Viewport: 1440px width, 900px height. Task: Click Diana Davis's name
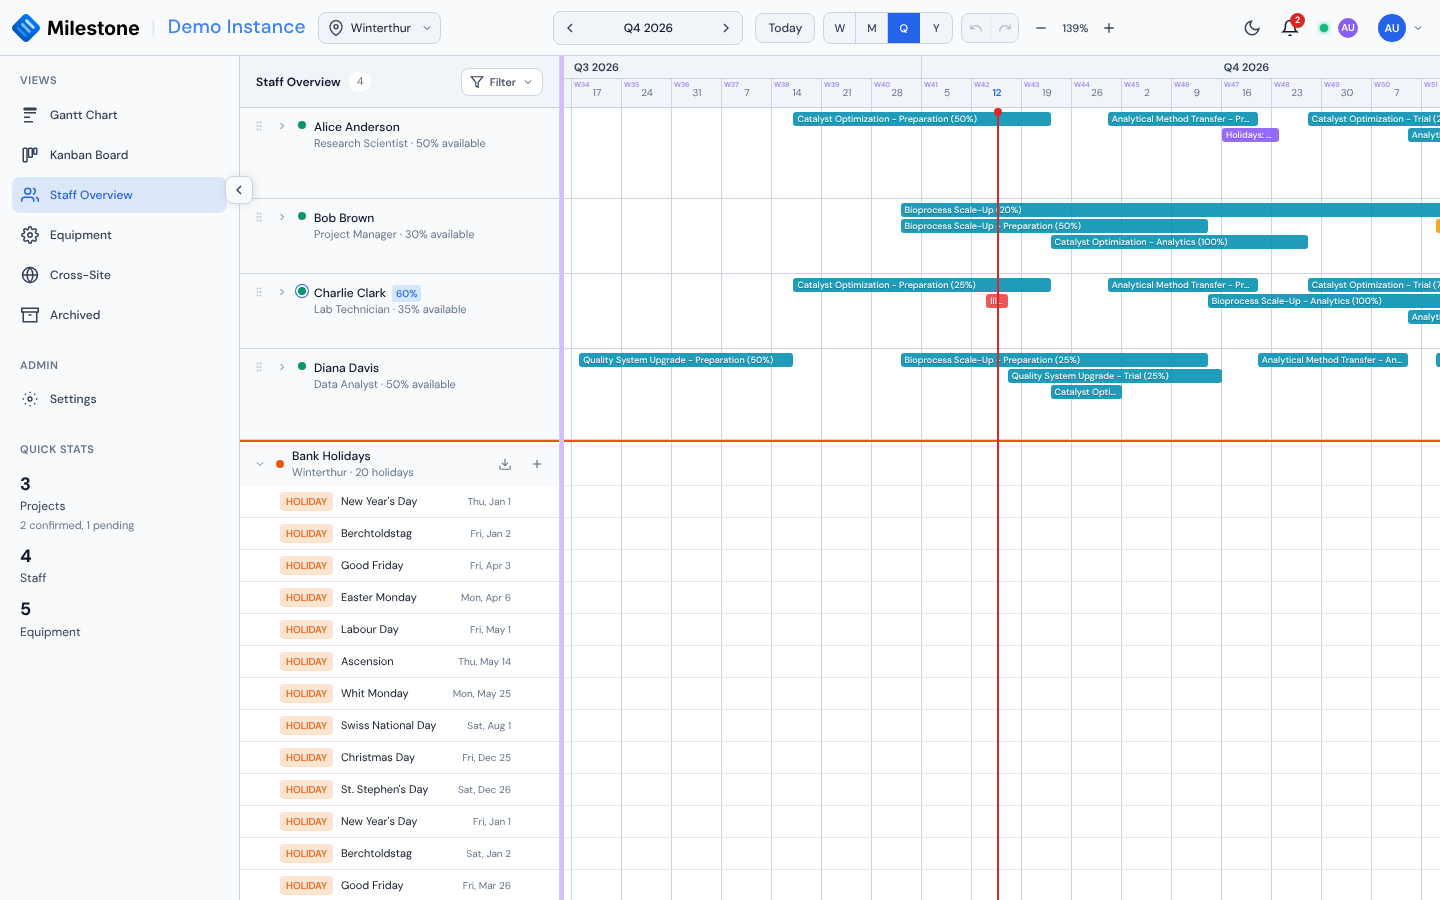click(346, 368)
